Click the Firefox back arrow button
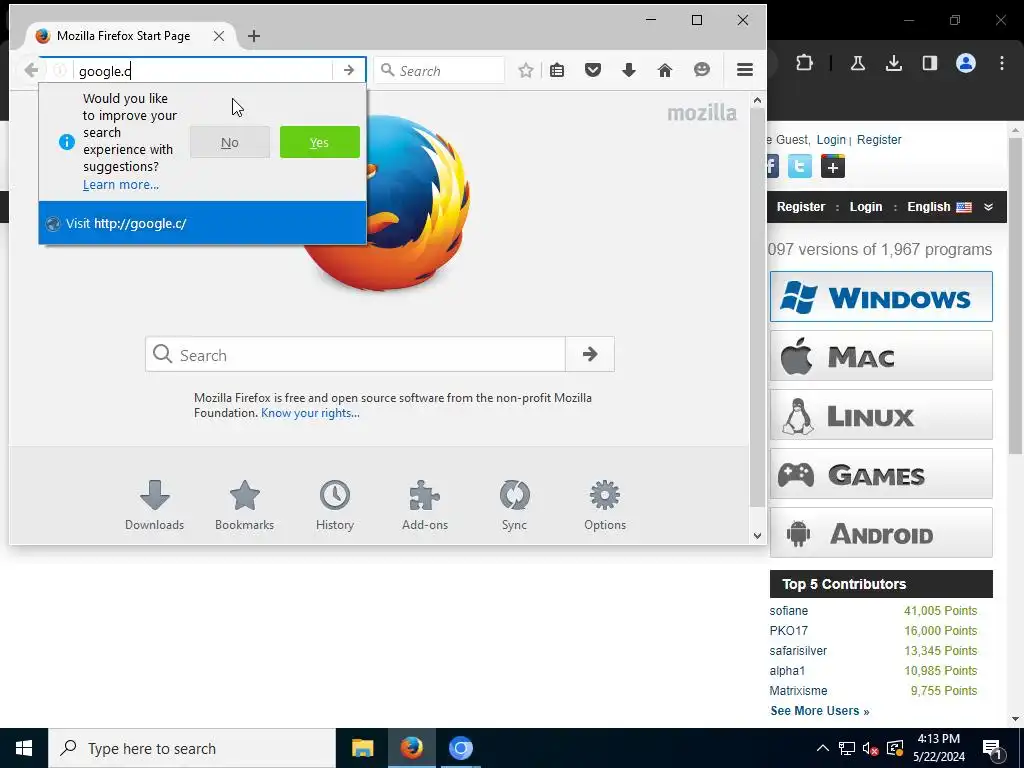This screenshot has height=768, width=1024. pos(31,70)
